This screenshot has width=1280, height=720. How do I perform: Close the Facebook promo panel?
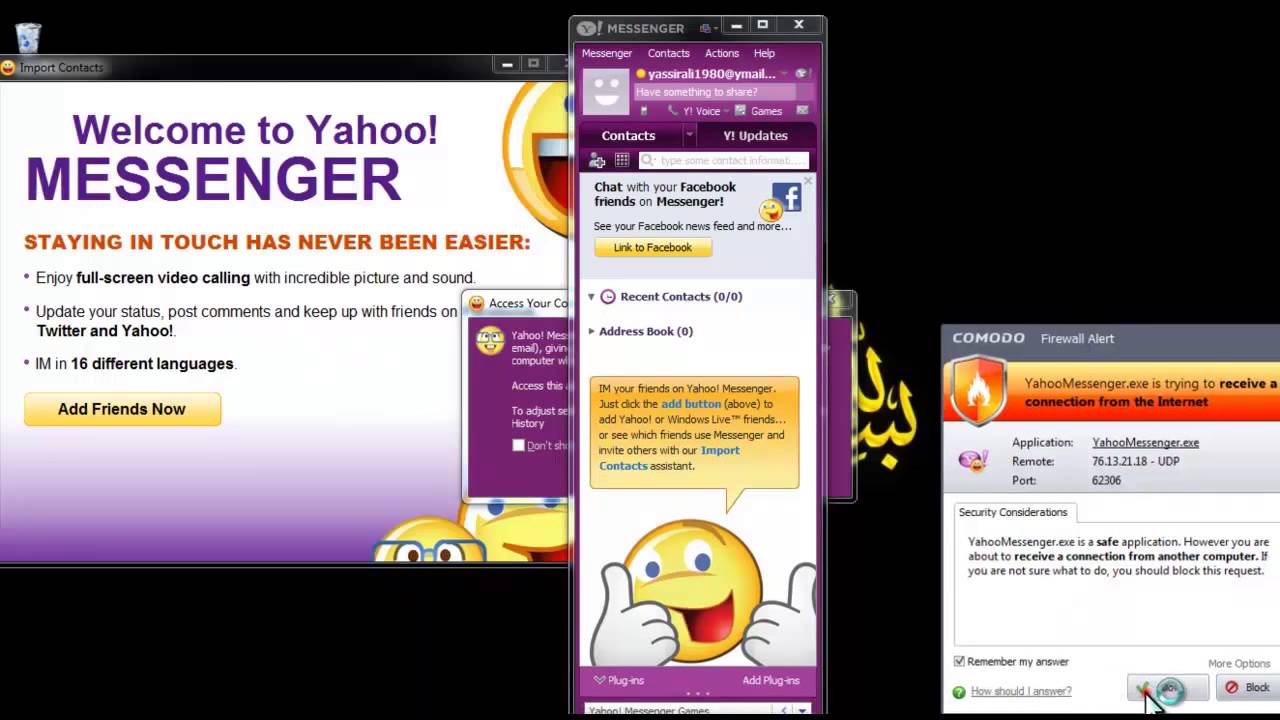808,181
